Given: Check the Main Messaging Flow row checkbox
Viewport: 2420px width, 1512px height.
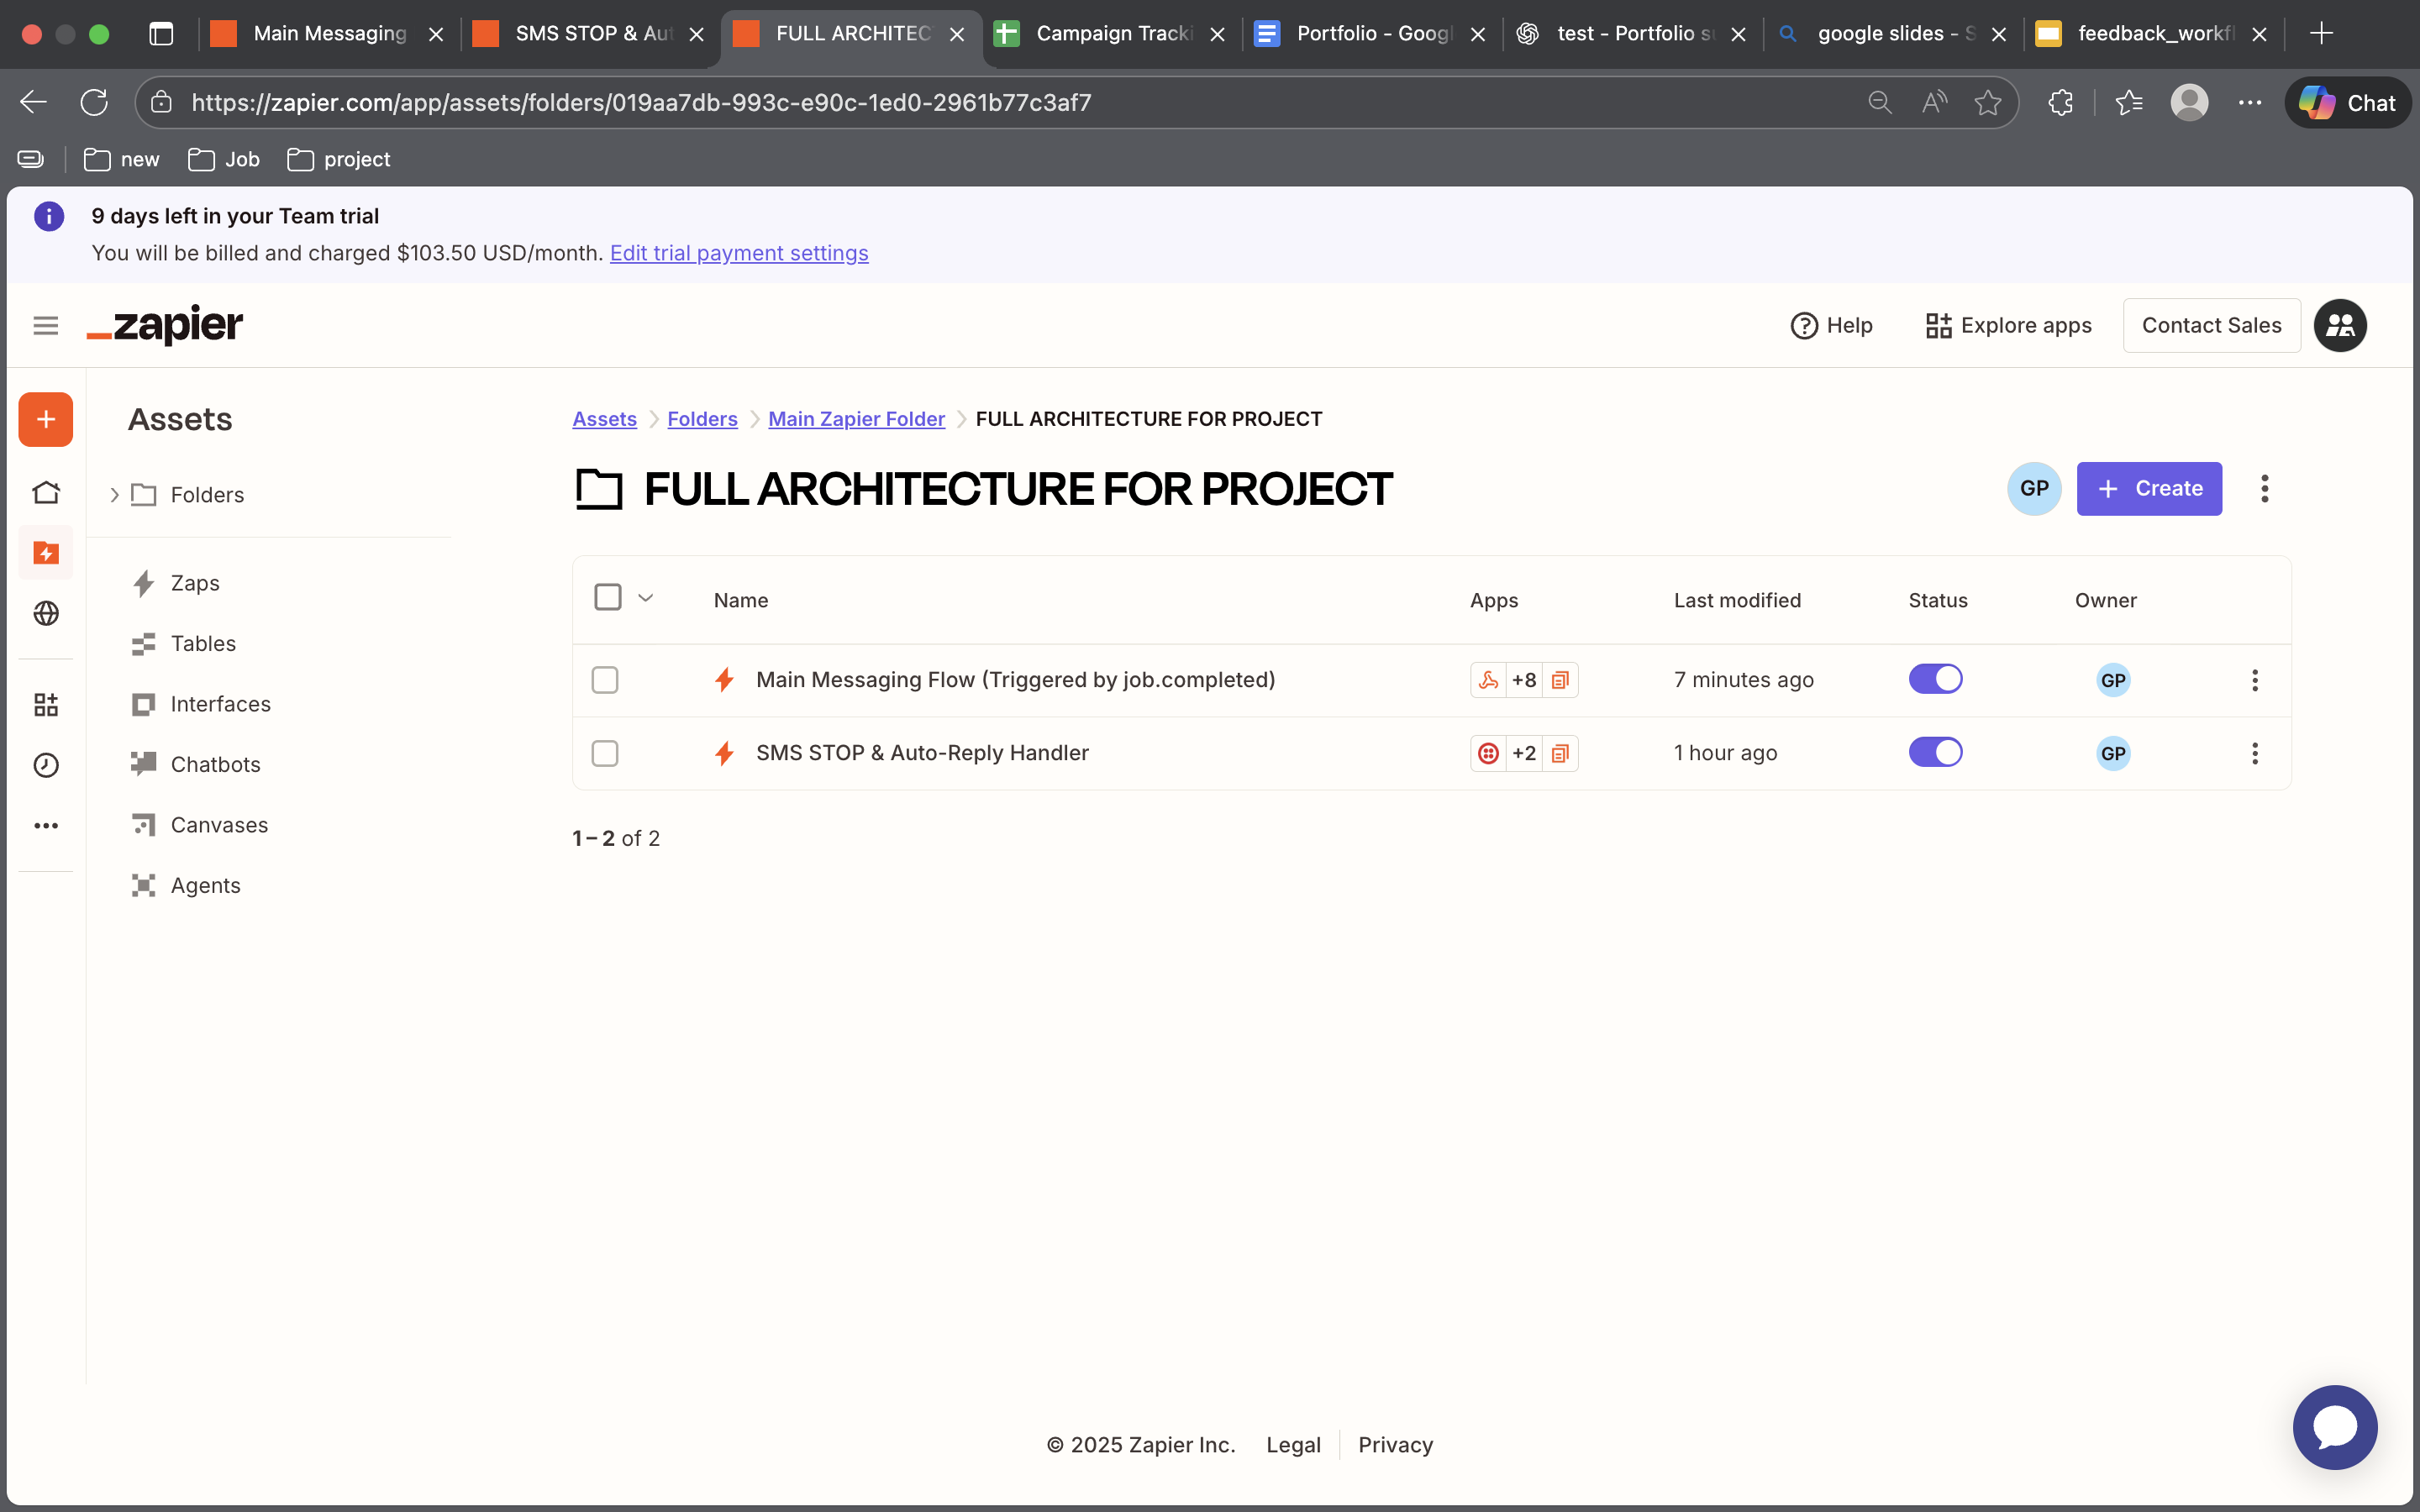Looking at the screenshot, I should [x=605, y=680].
